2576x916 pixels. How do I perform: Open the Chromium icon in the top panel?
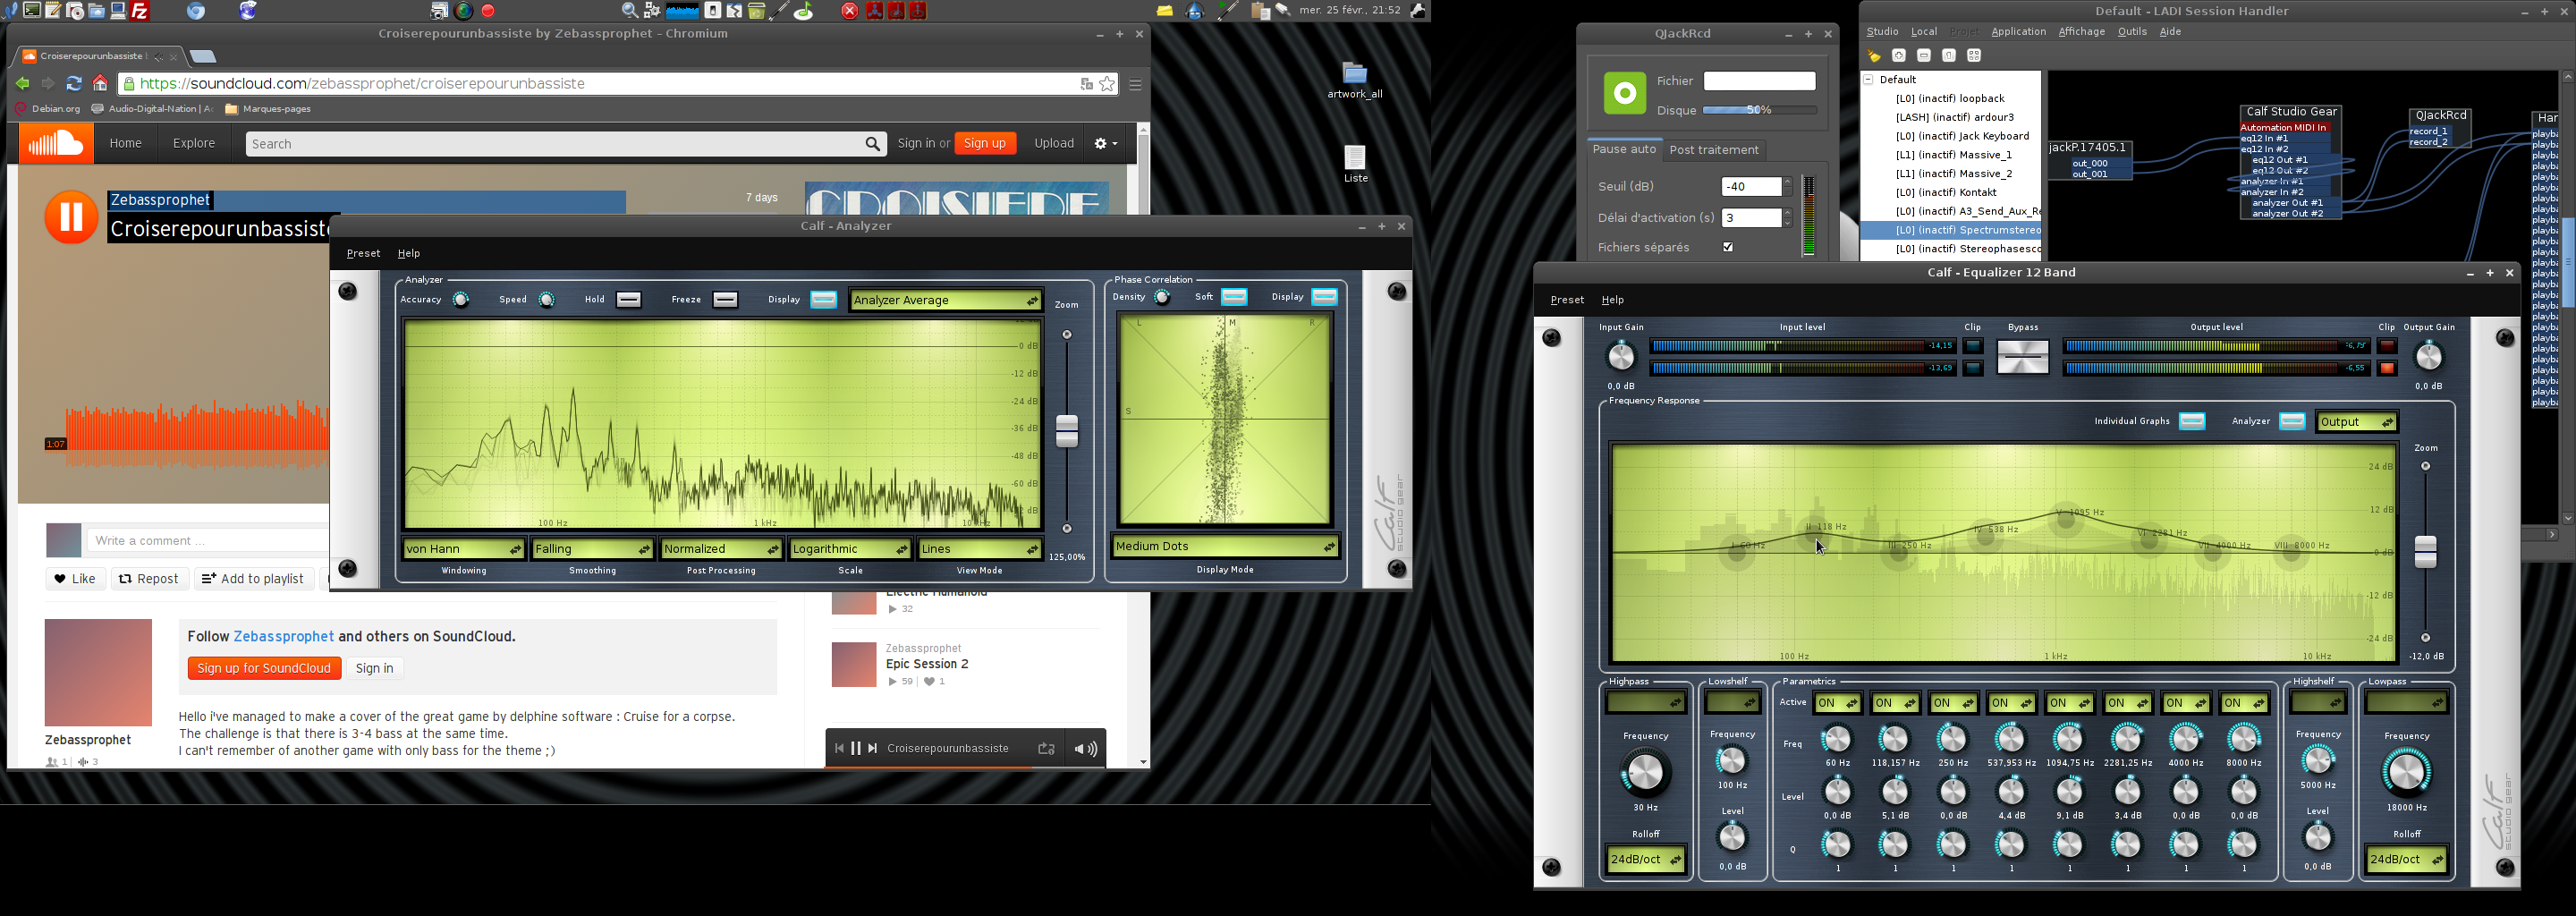pos(196,11)
